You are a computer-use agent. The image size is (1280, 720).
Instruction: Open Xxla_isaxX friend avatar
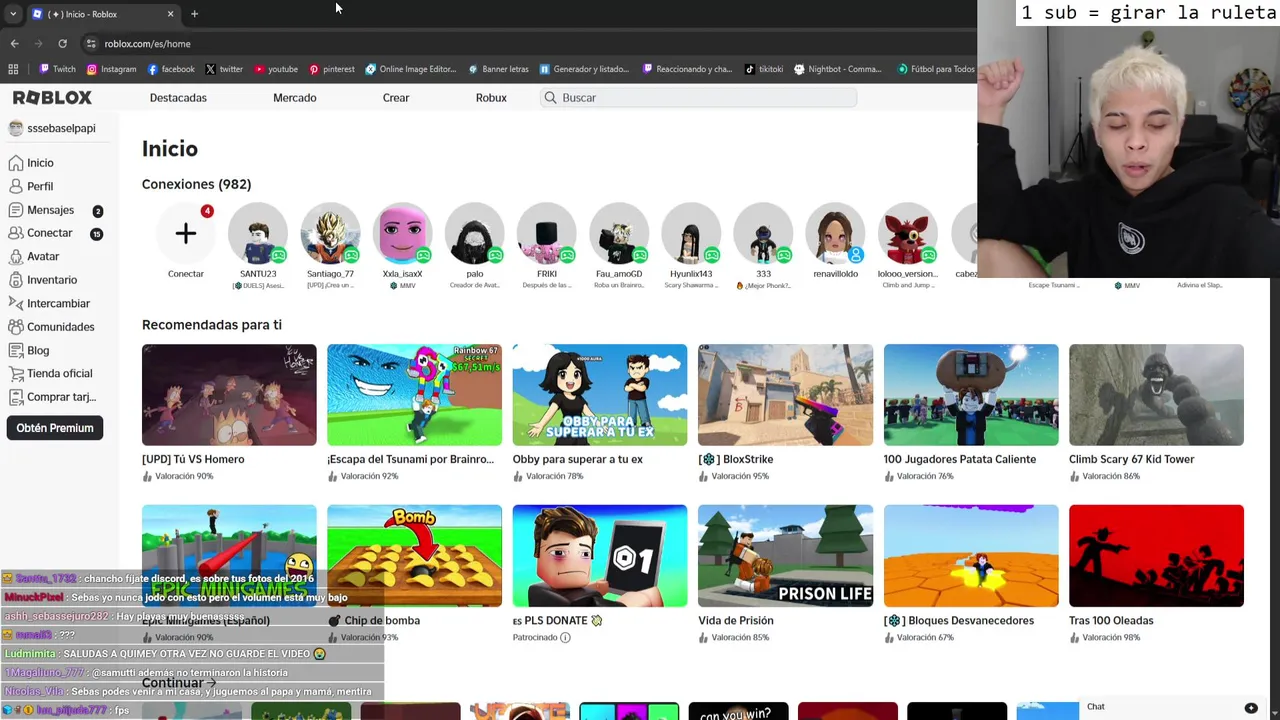coord(402,234)
